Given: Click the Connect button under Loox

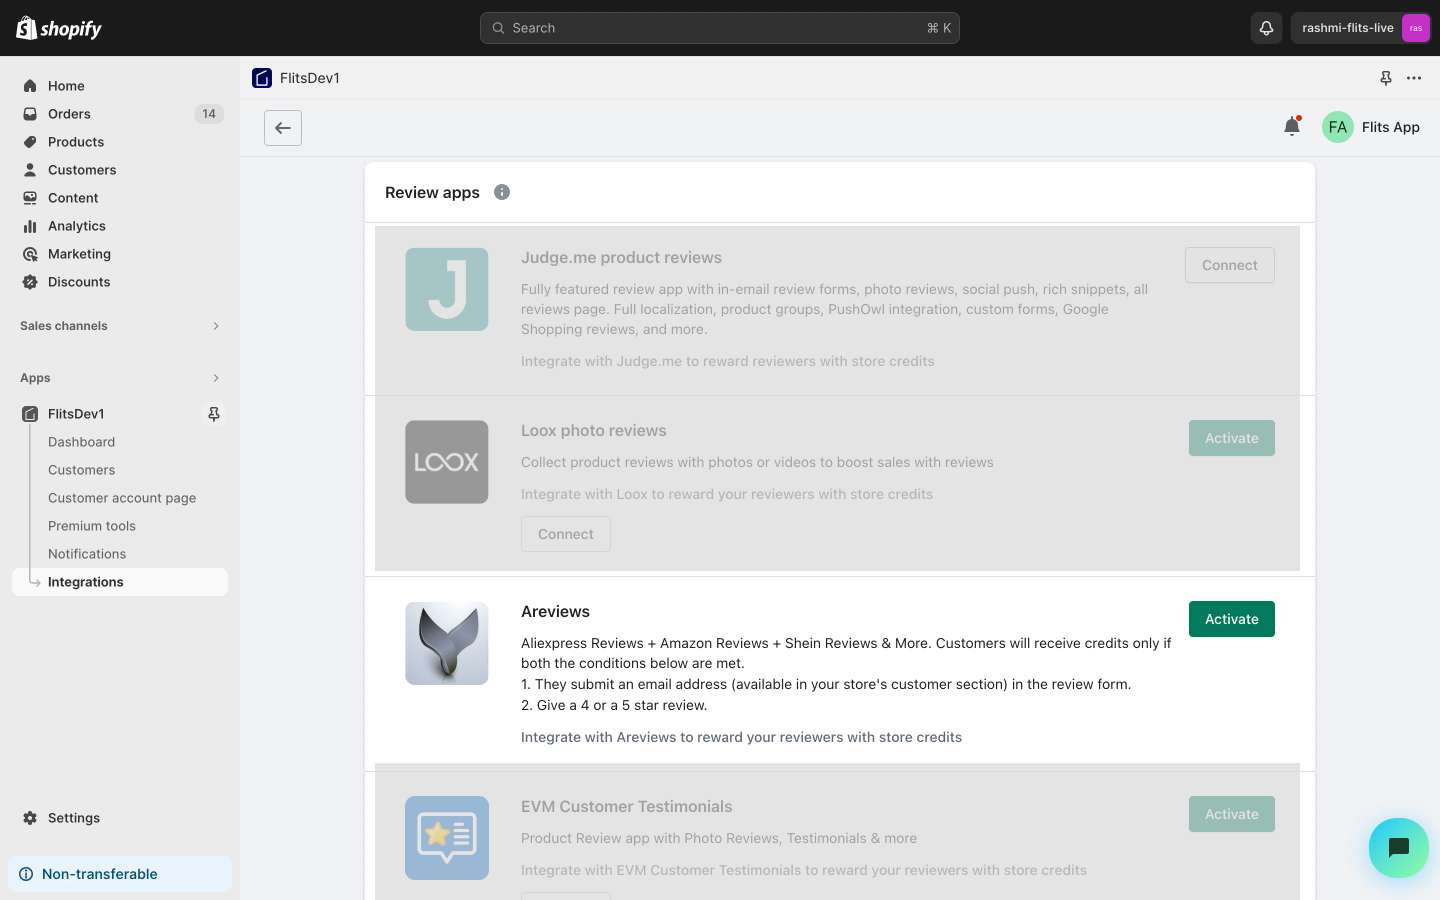Looking at the screenshot, I should pyautogui.click(x=566, y=534).
